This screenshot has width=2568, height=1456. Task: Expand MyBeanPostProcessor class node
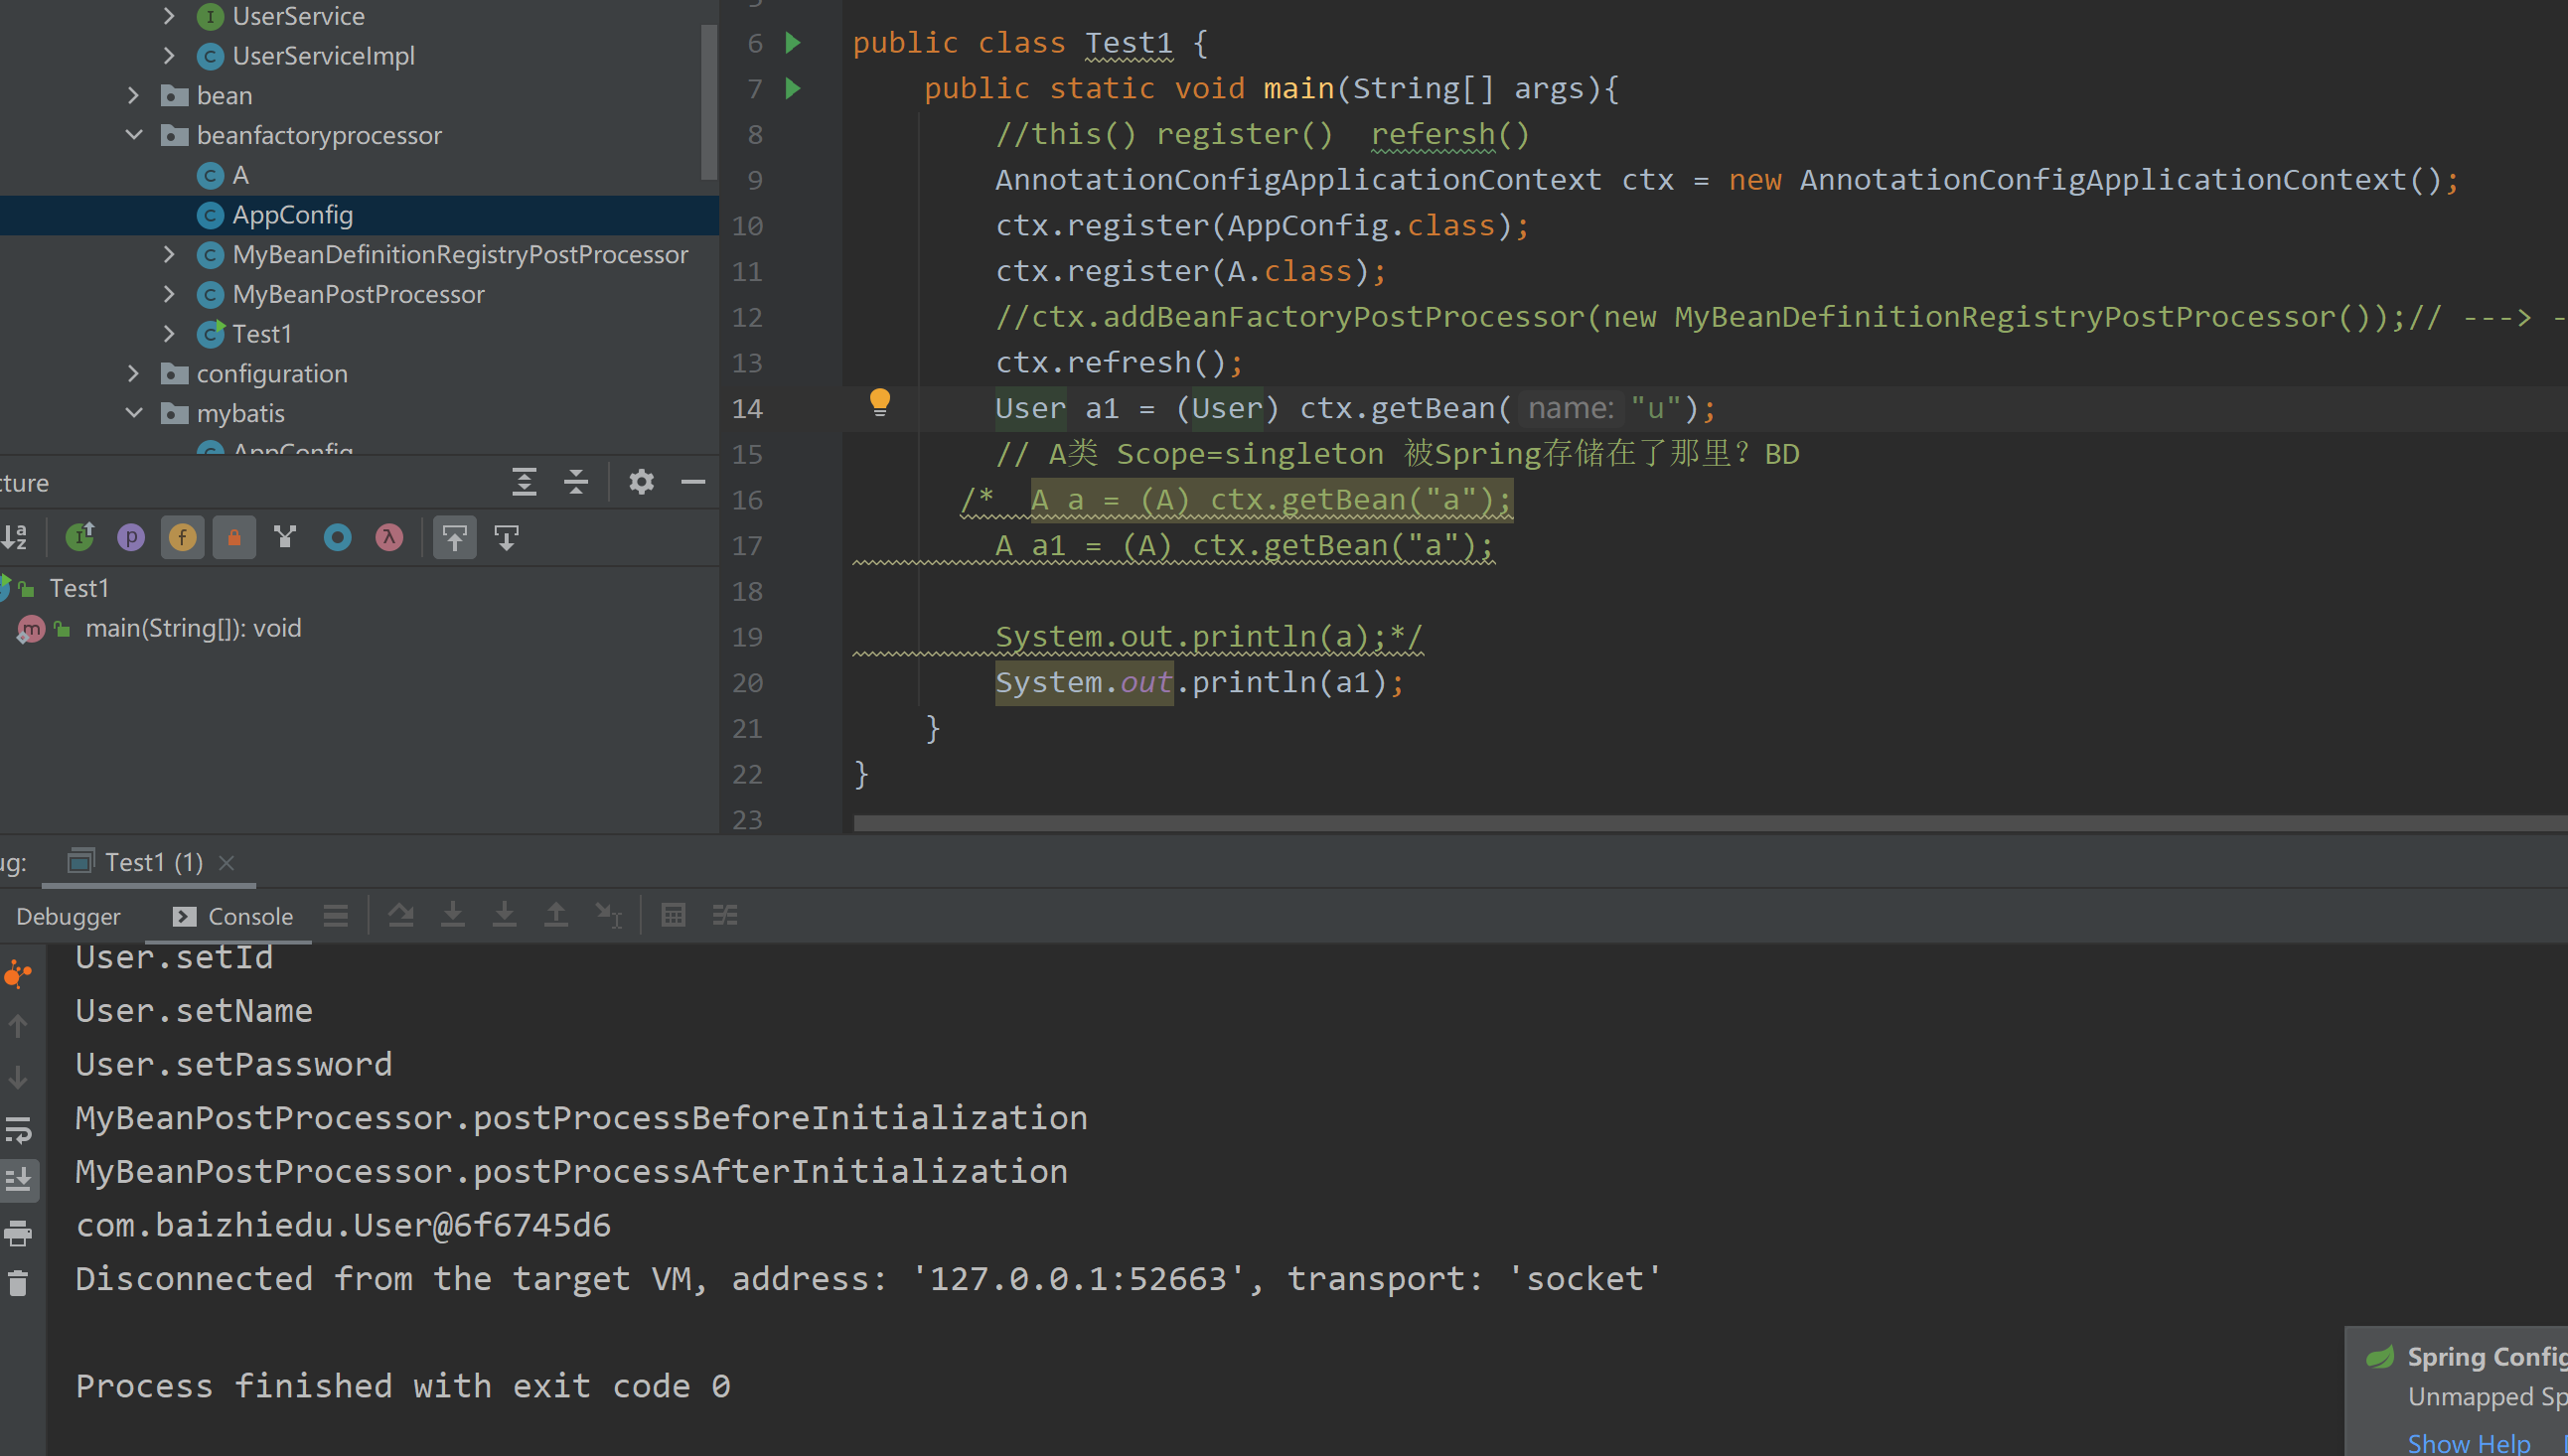[x=169, y=294]
